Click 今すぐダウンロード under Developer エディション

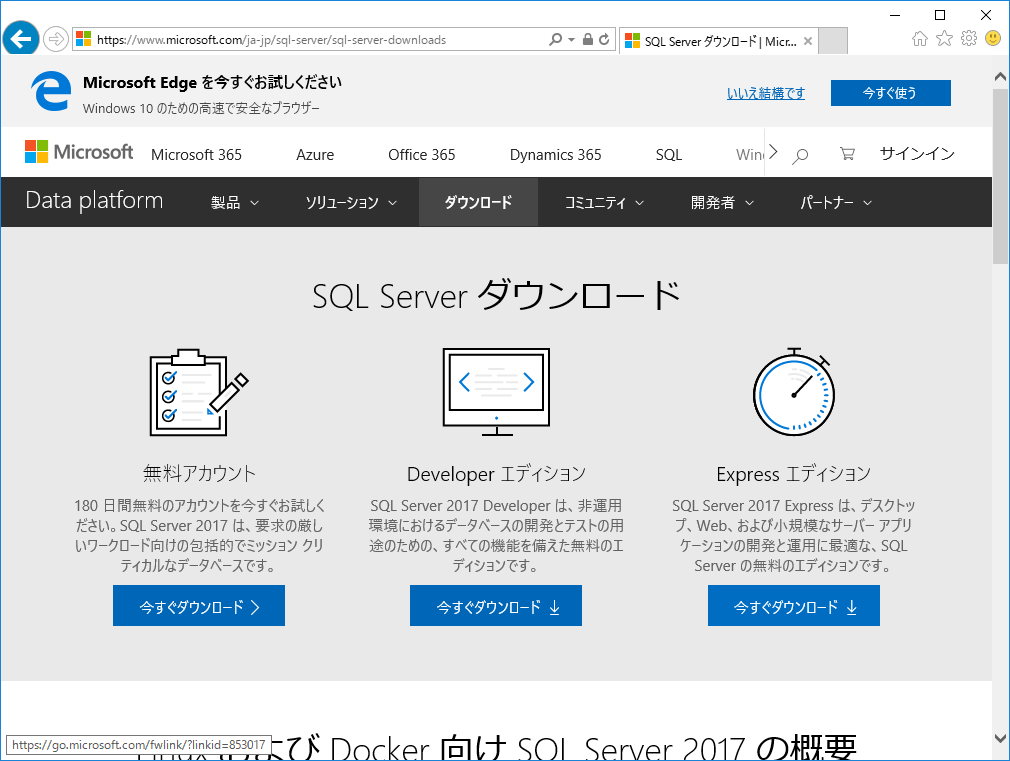(x=496, y=606)
